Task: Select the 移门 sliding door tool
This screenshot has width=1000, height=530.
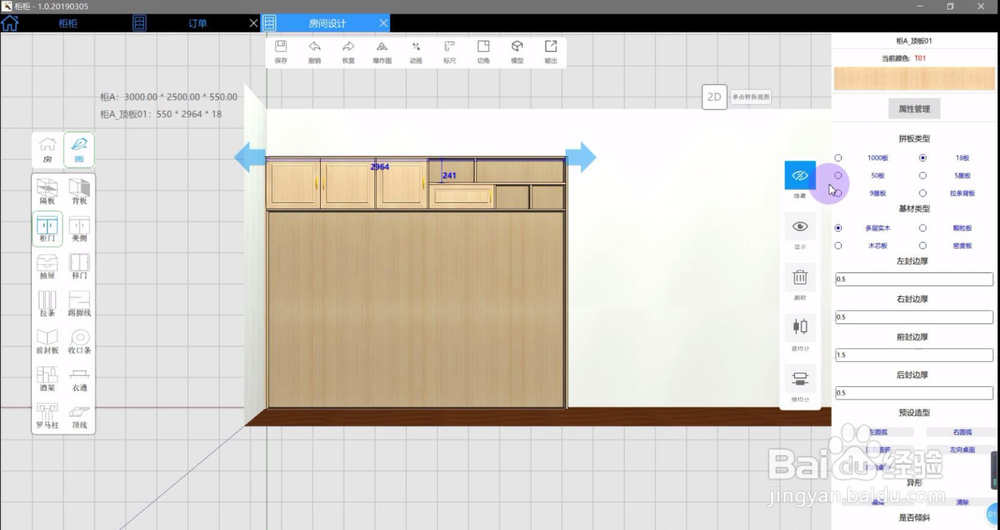Action: (79, 267)
